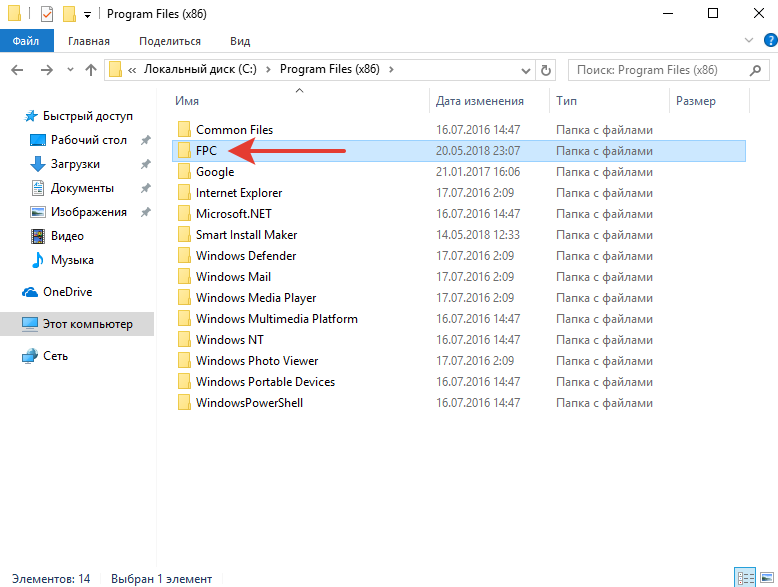The image size is (778, 587).
Task: Open Help with the question mark icon
Action: (x=771, y=40)
